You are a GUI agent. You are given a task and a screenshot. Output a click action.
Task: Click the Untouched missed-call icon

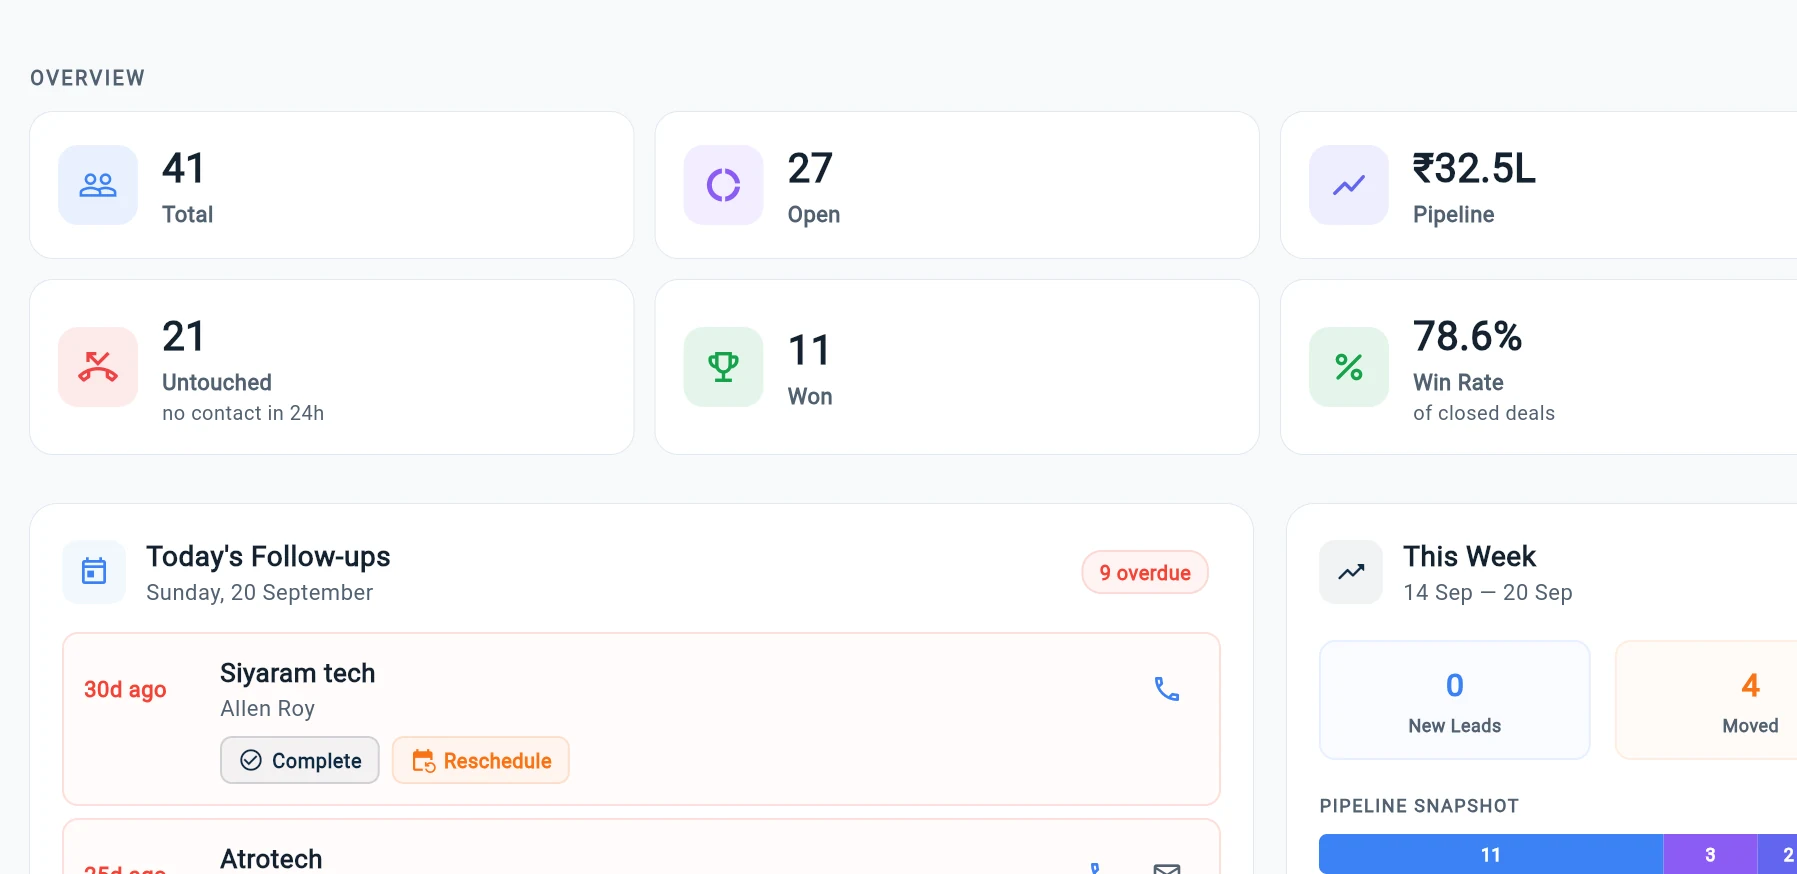click(x=98, y=367)
